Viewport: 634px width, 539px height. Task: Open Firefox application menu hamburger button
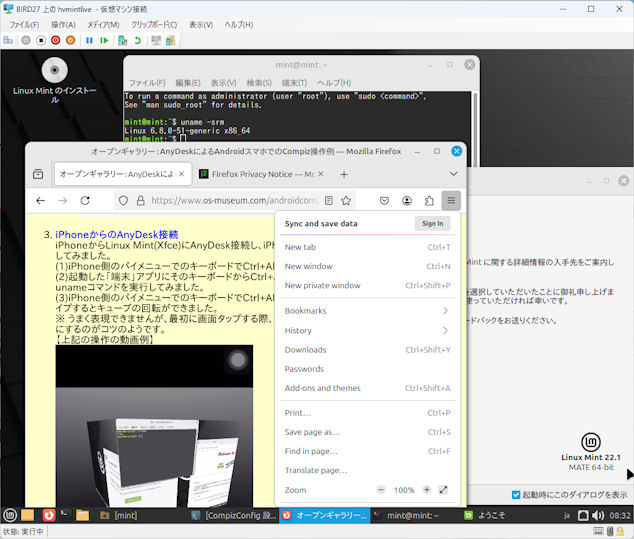pos(451,200)
